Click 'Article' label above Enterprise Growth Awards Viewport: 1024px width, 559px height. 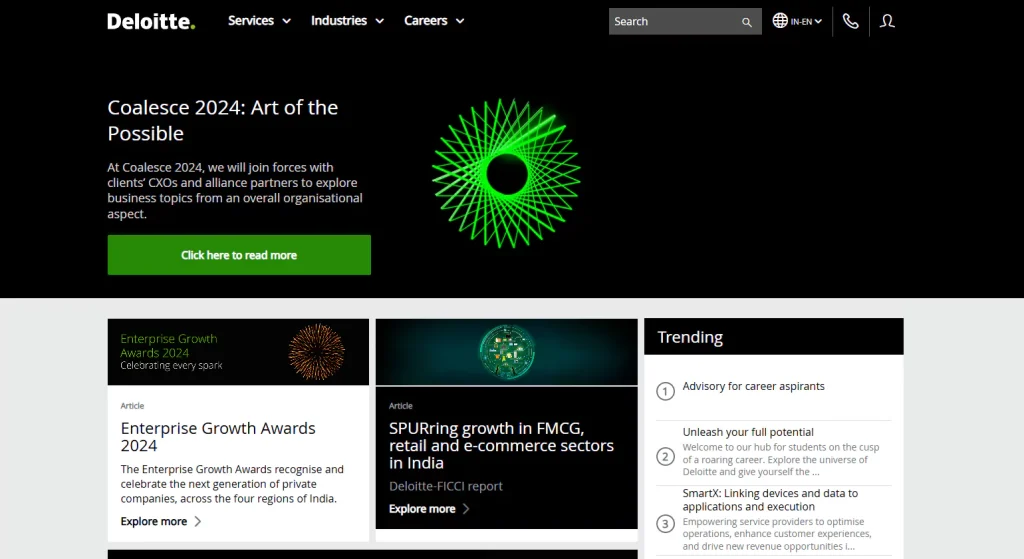tap(132, 406)
